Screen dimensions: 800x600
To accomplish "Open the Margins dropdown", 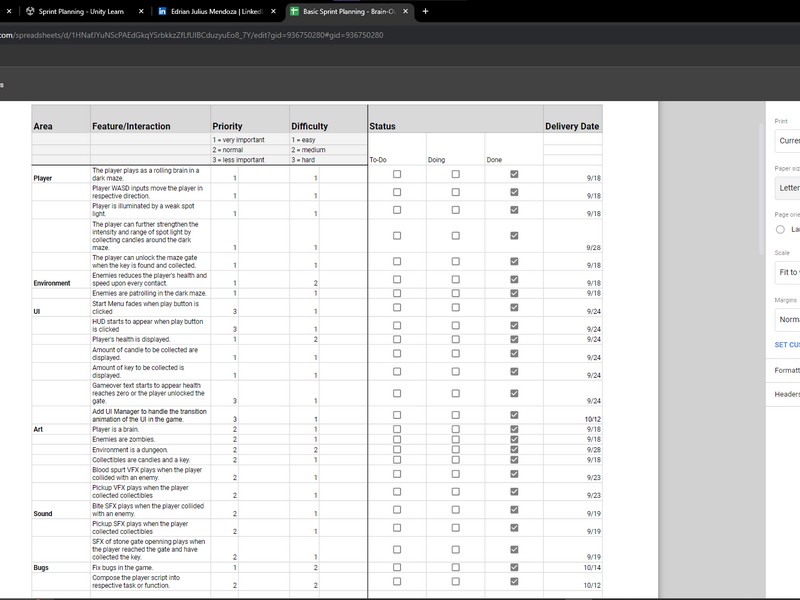I will tap(788, 320).
